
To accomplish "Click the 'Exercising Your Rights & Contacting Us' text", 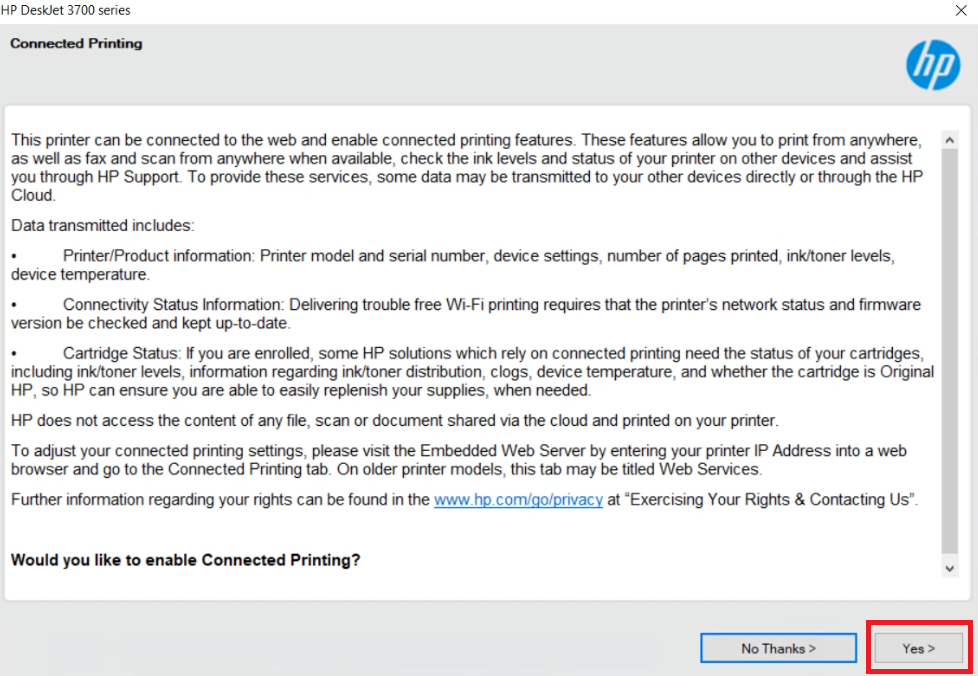I will pyautogui.click(x=762, y=500).
